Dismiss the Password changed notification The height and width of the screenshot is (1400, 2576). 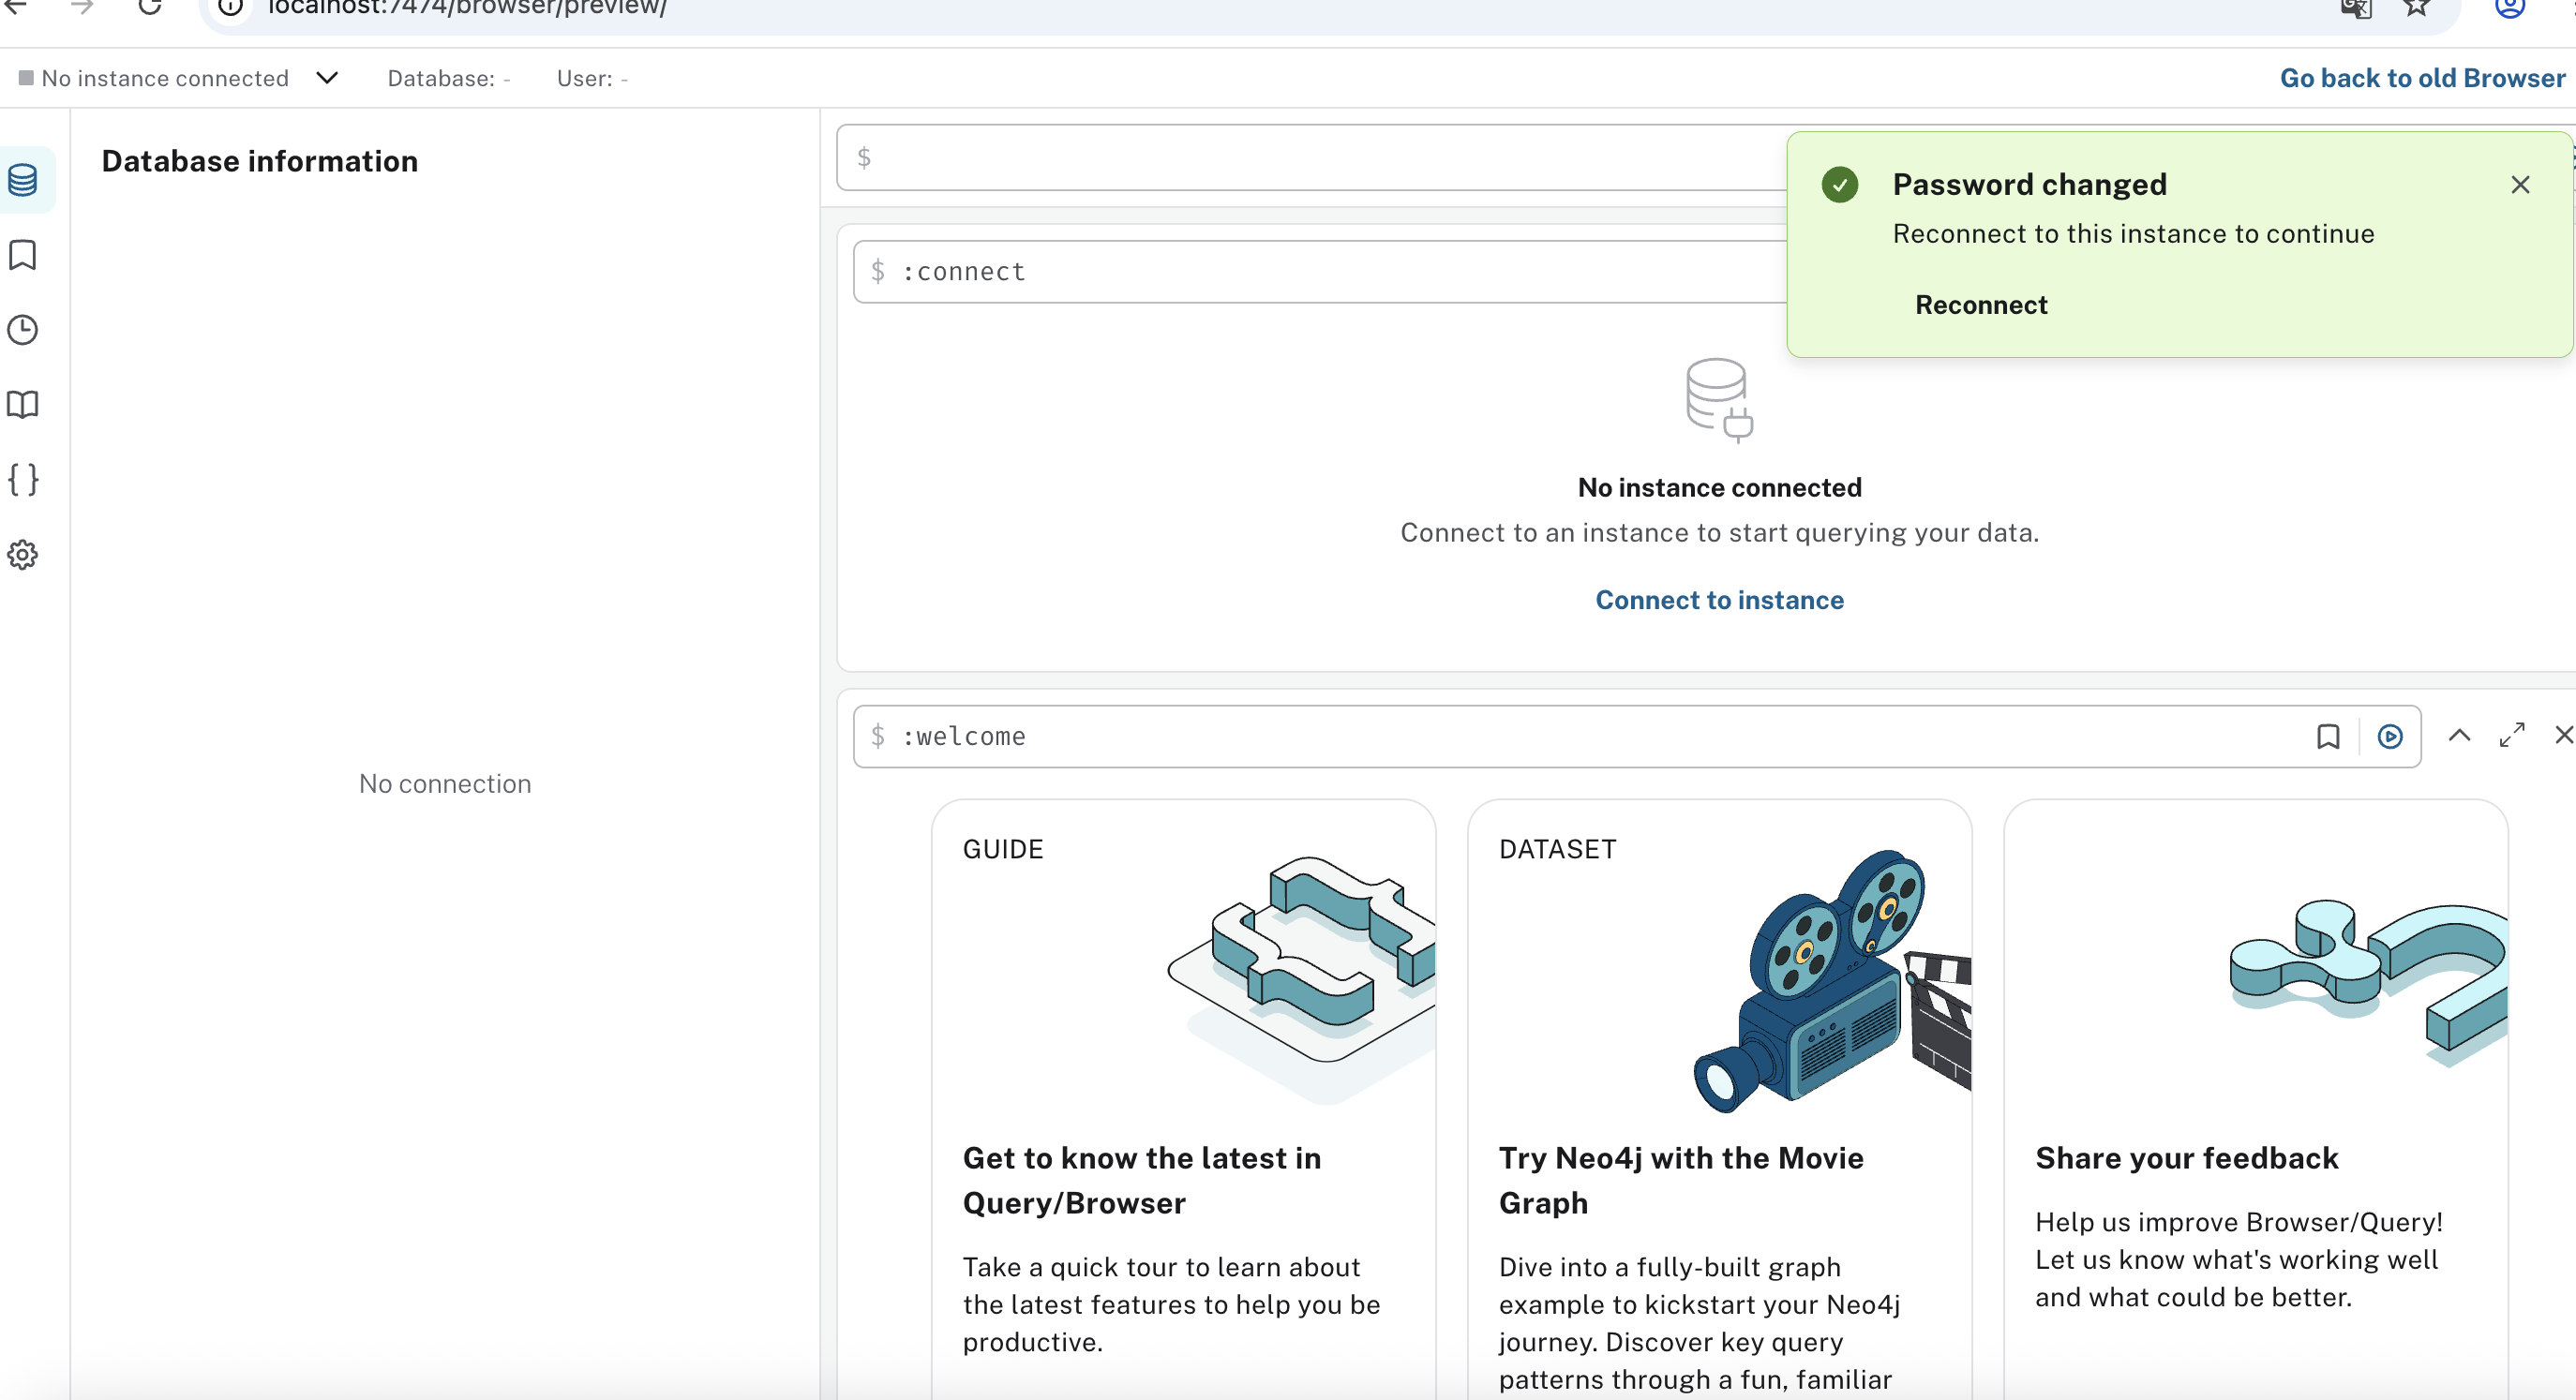coord(2520,185)
